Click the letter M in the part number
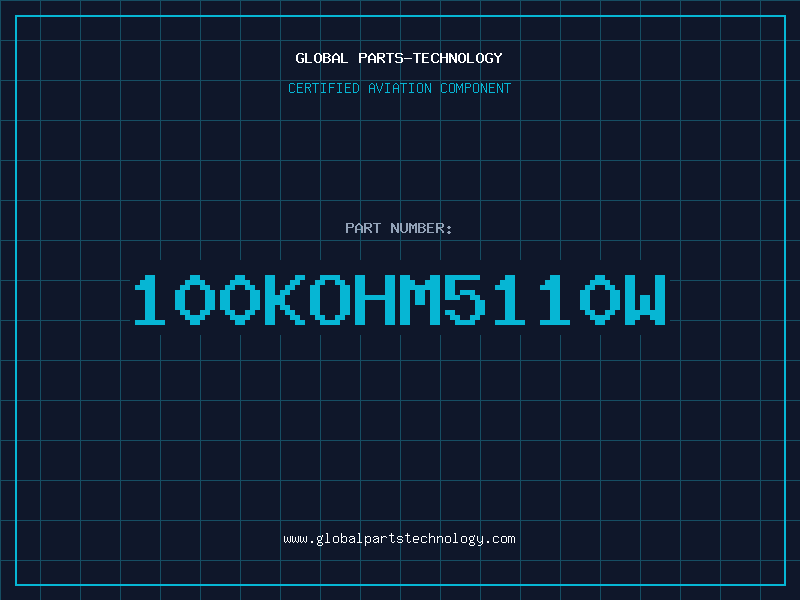 click(x=420, y=299)
